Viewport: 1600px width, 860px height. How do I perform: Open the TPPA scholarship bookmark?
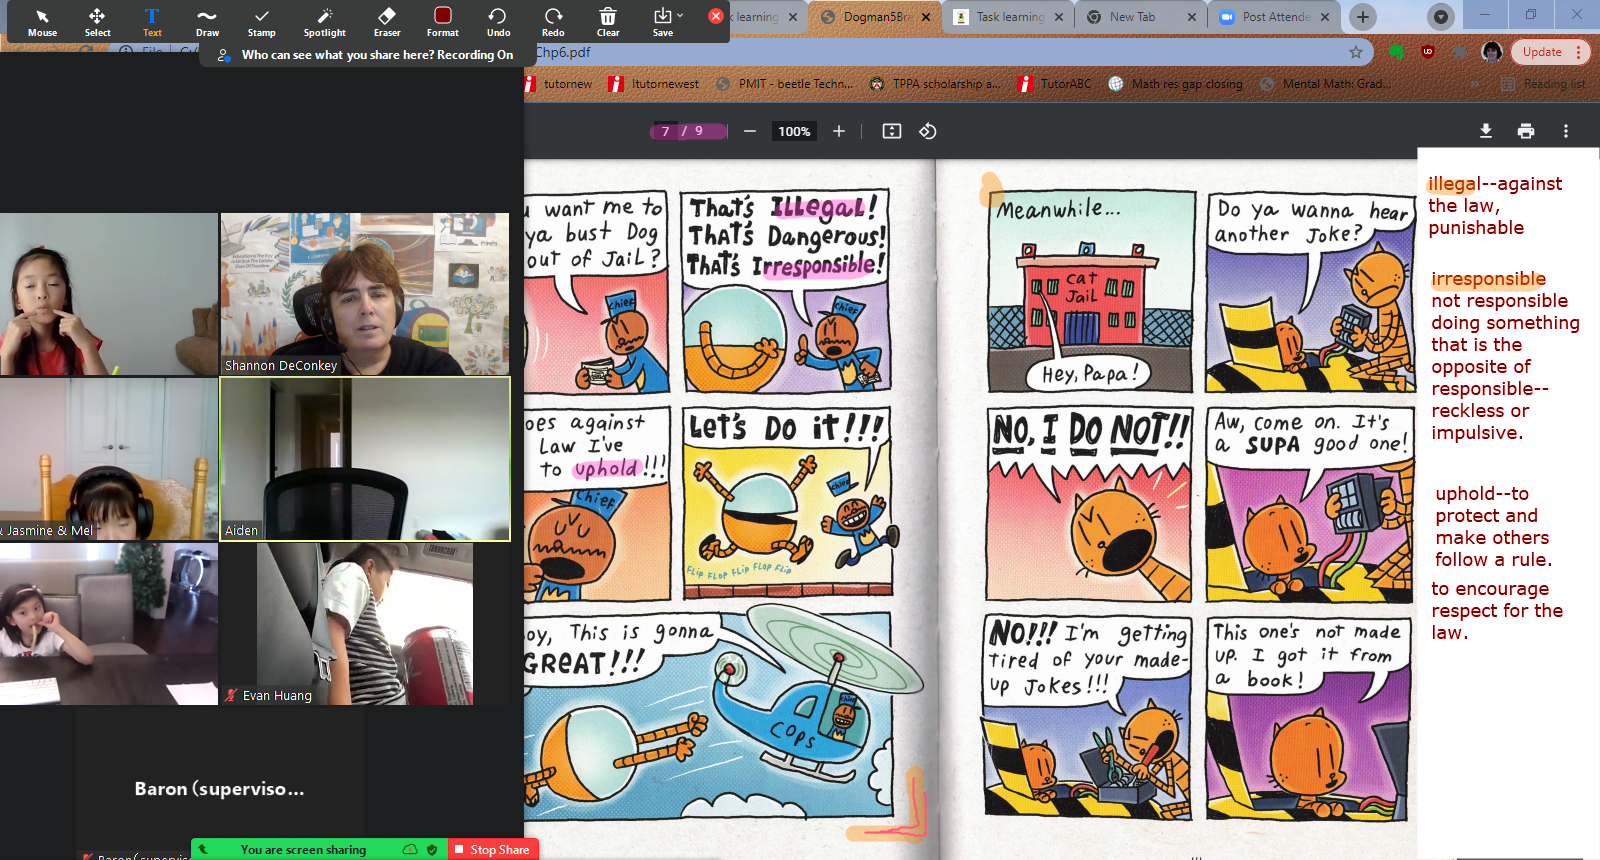[935, 84]
